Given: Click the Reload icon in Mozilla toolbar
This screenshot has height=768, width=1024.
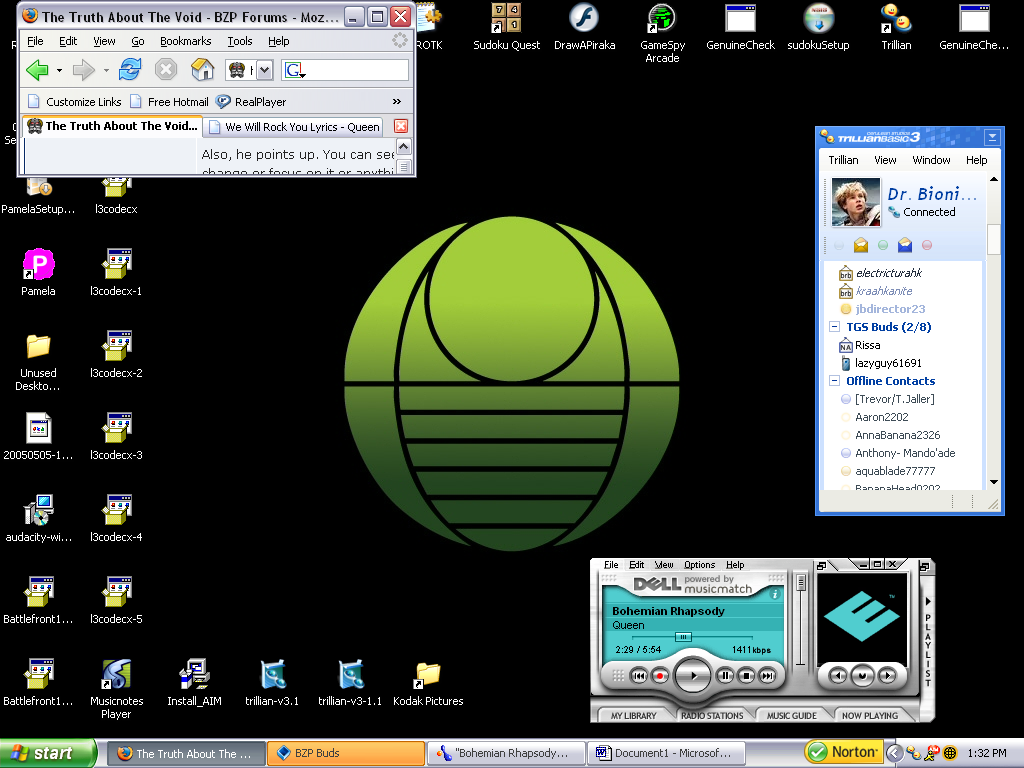Looking at the screenshot, I should (128, 70).
